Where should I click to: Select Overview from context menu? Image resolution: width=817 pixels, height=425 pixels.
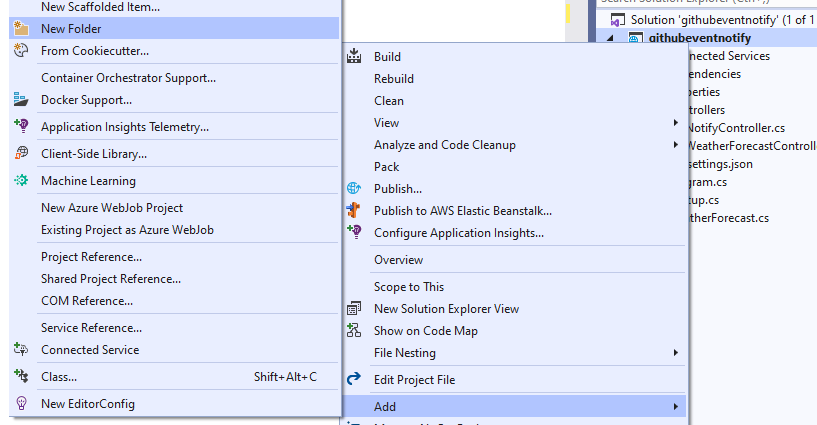coord(514,259)
